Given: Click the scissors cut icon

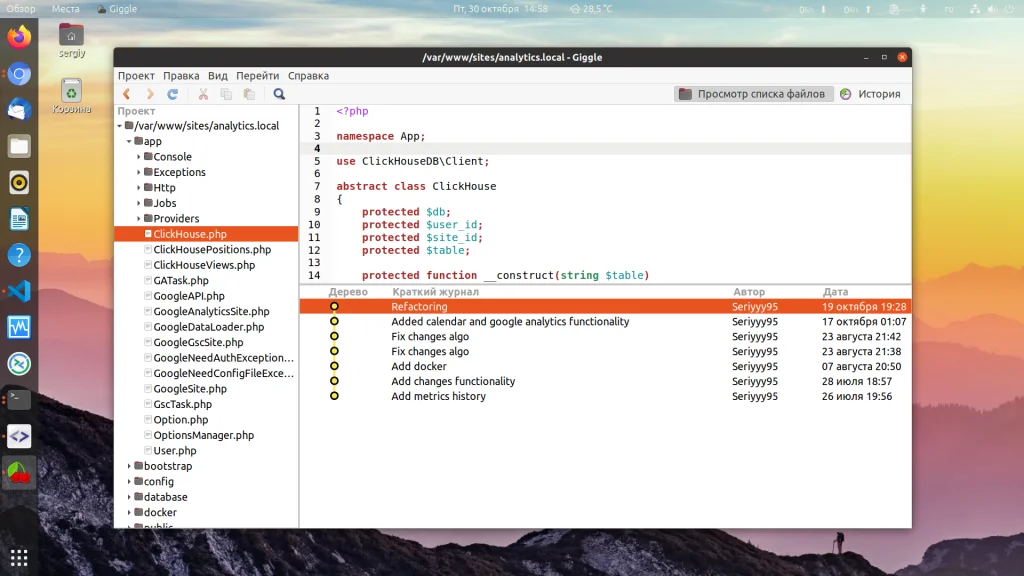Looking at the screenshot, I should [203, 94].
